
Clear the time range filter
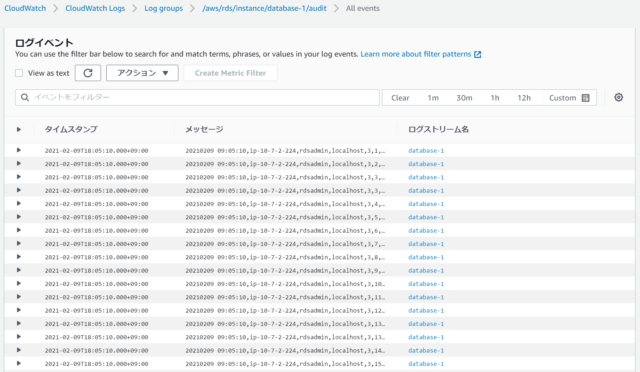tap(400, 98)
